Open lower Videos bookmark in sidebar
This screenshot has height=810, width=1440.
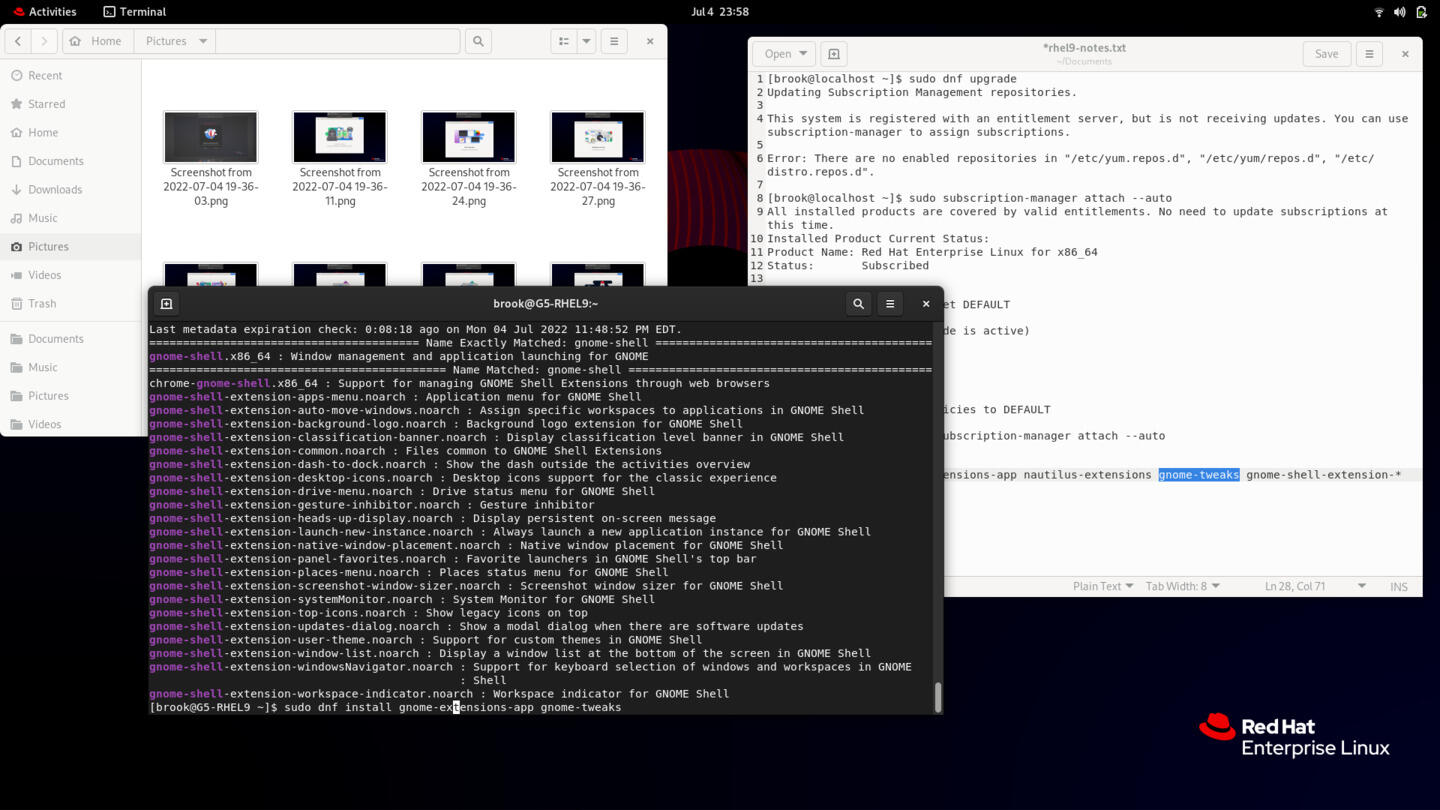click(x=71, y=424)
